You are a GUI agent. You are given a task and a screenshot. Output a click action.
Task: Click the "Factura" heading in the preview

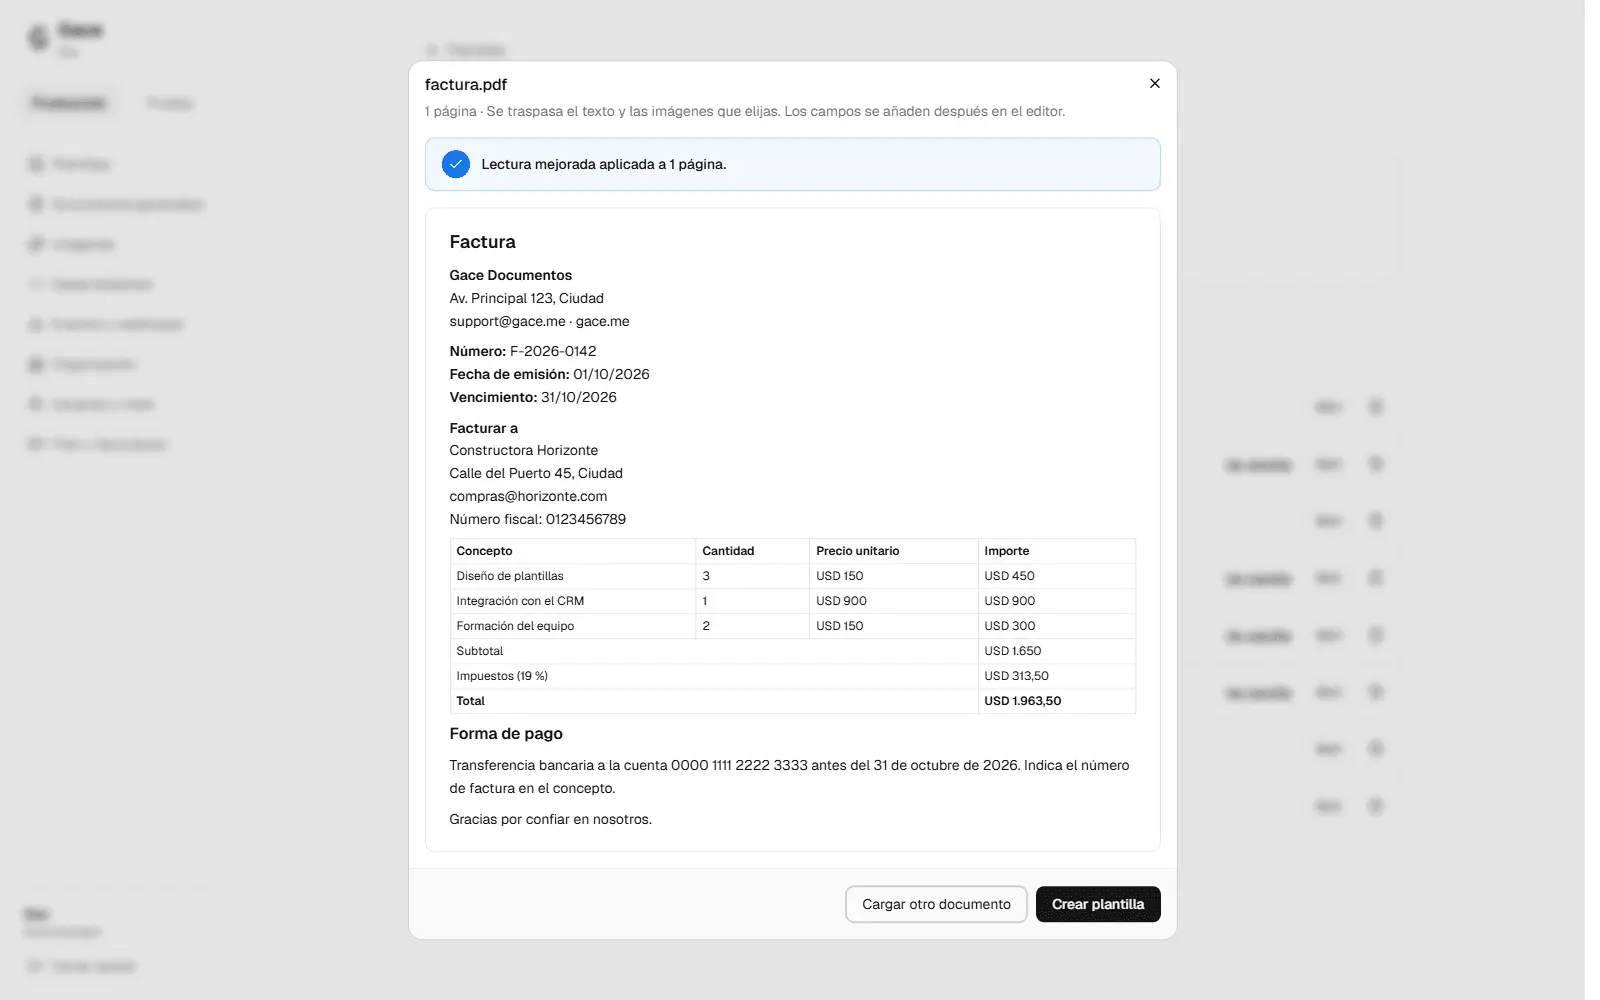point(482,242)
